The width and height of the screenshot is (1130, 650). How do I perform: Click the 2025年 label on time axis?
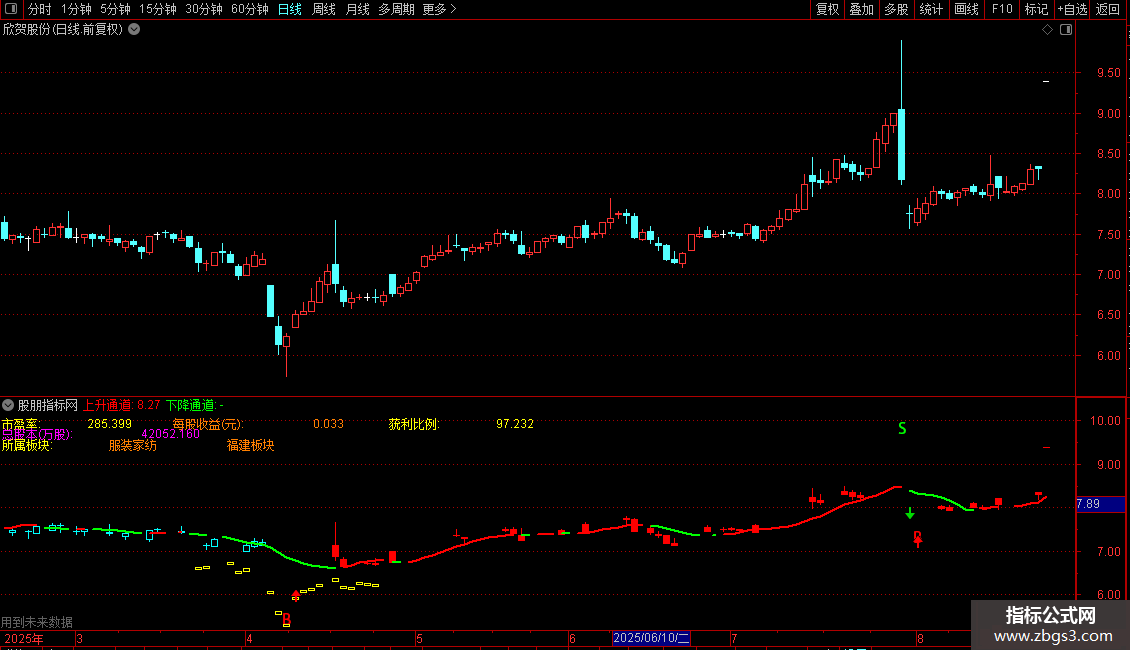click(24, 639)
